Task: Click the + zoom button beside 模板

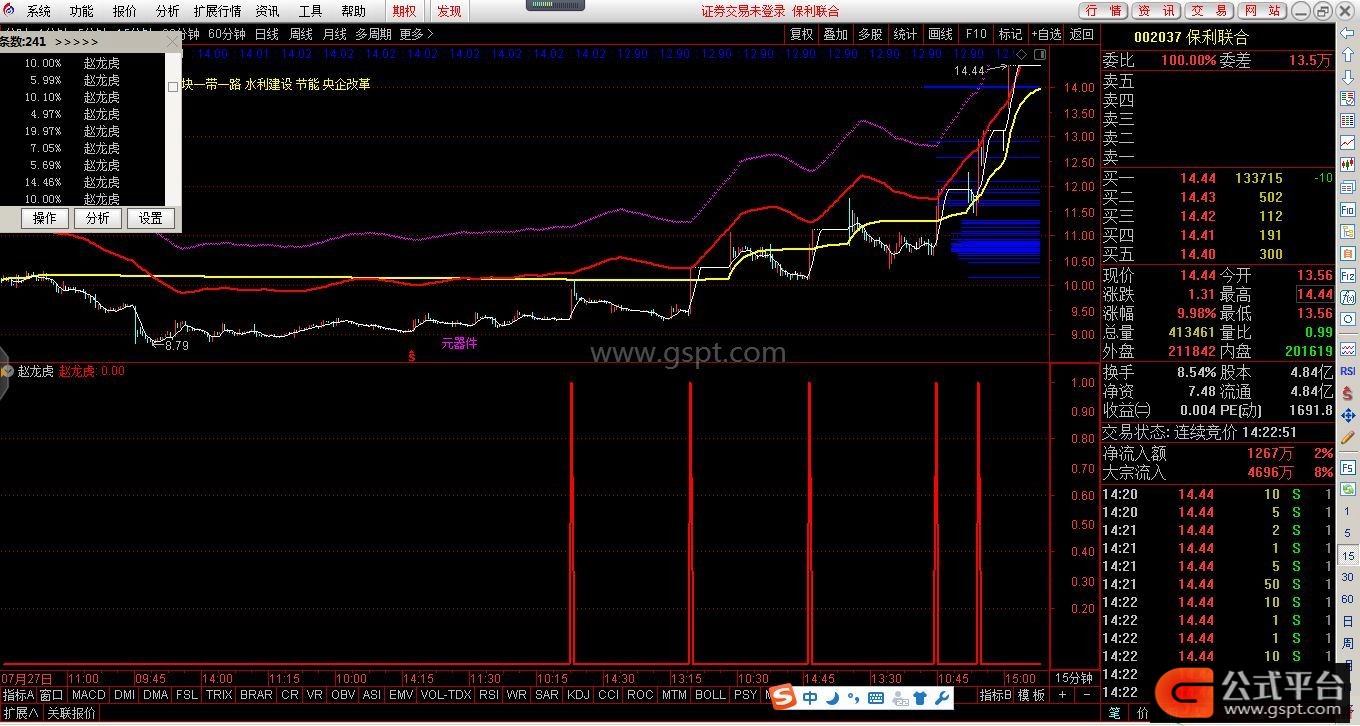Action: (1062, 694)
